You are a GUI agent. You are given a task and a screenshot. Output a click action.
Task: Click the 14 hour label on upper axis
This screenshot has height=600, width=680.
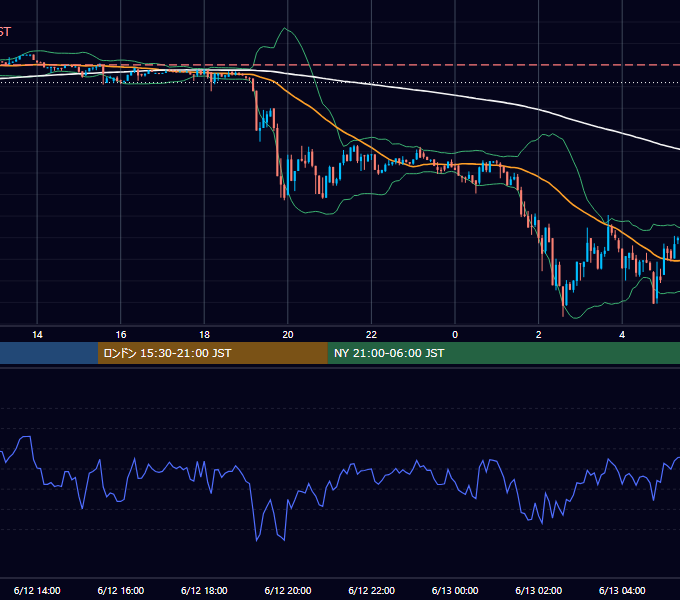pyautogui.click(x=37, y=335)
